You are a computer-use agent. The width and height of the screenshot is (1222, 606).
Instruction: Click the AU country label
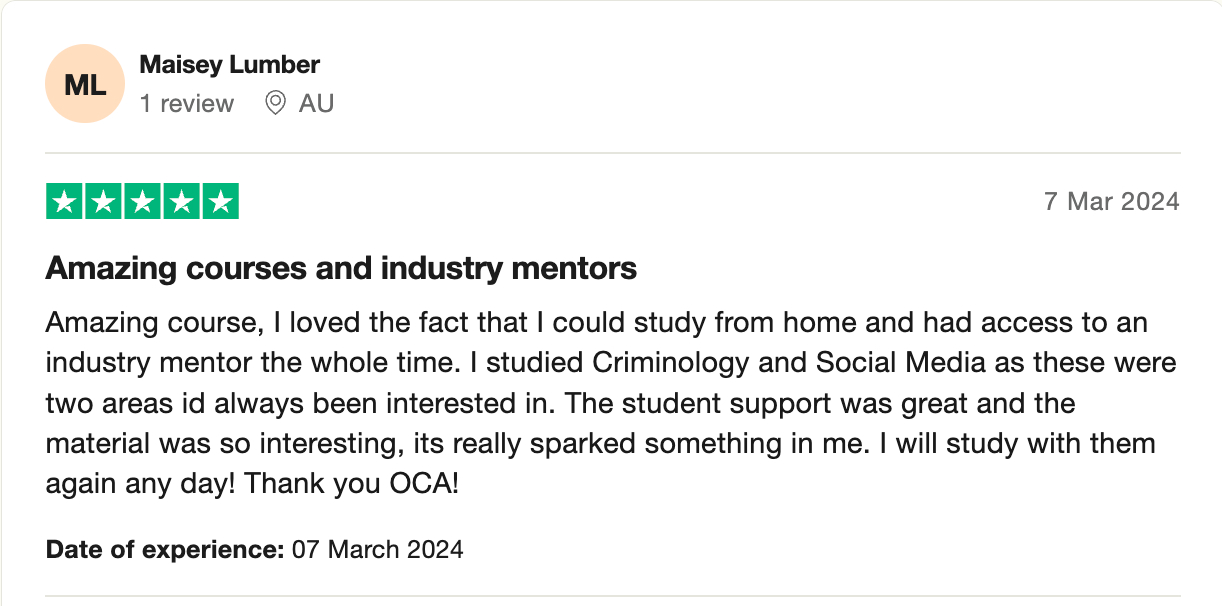(316, 103)
